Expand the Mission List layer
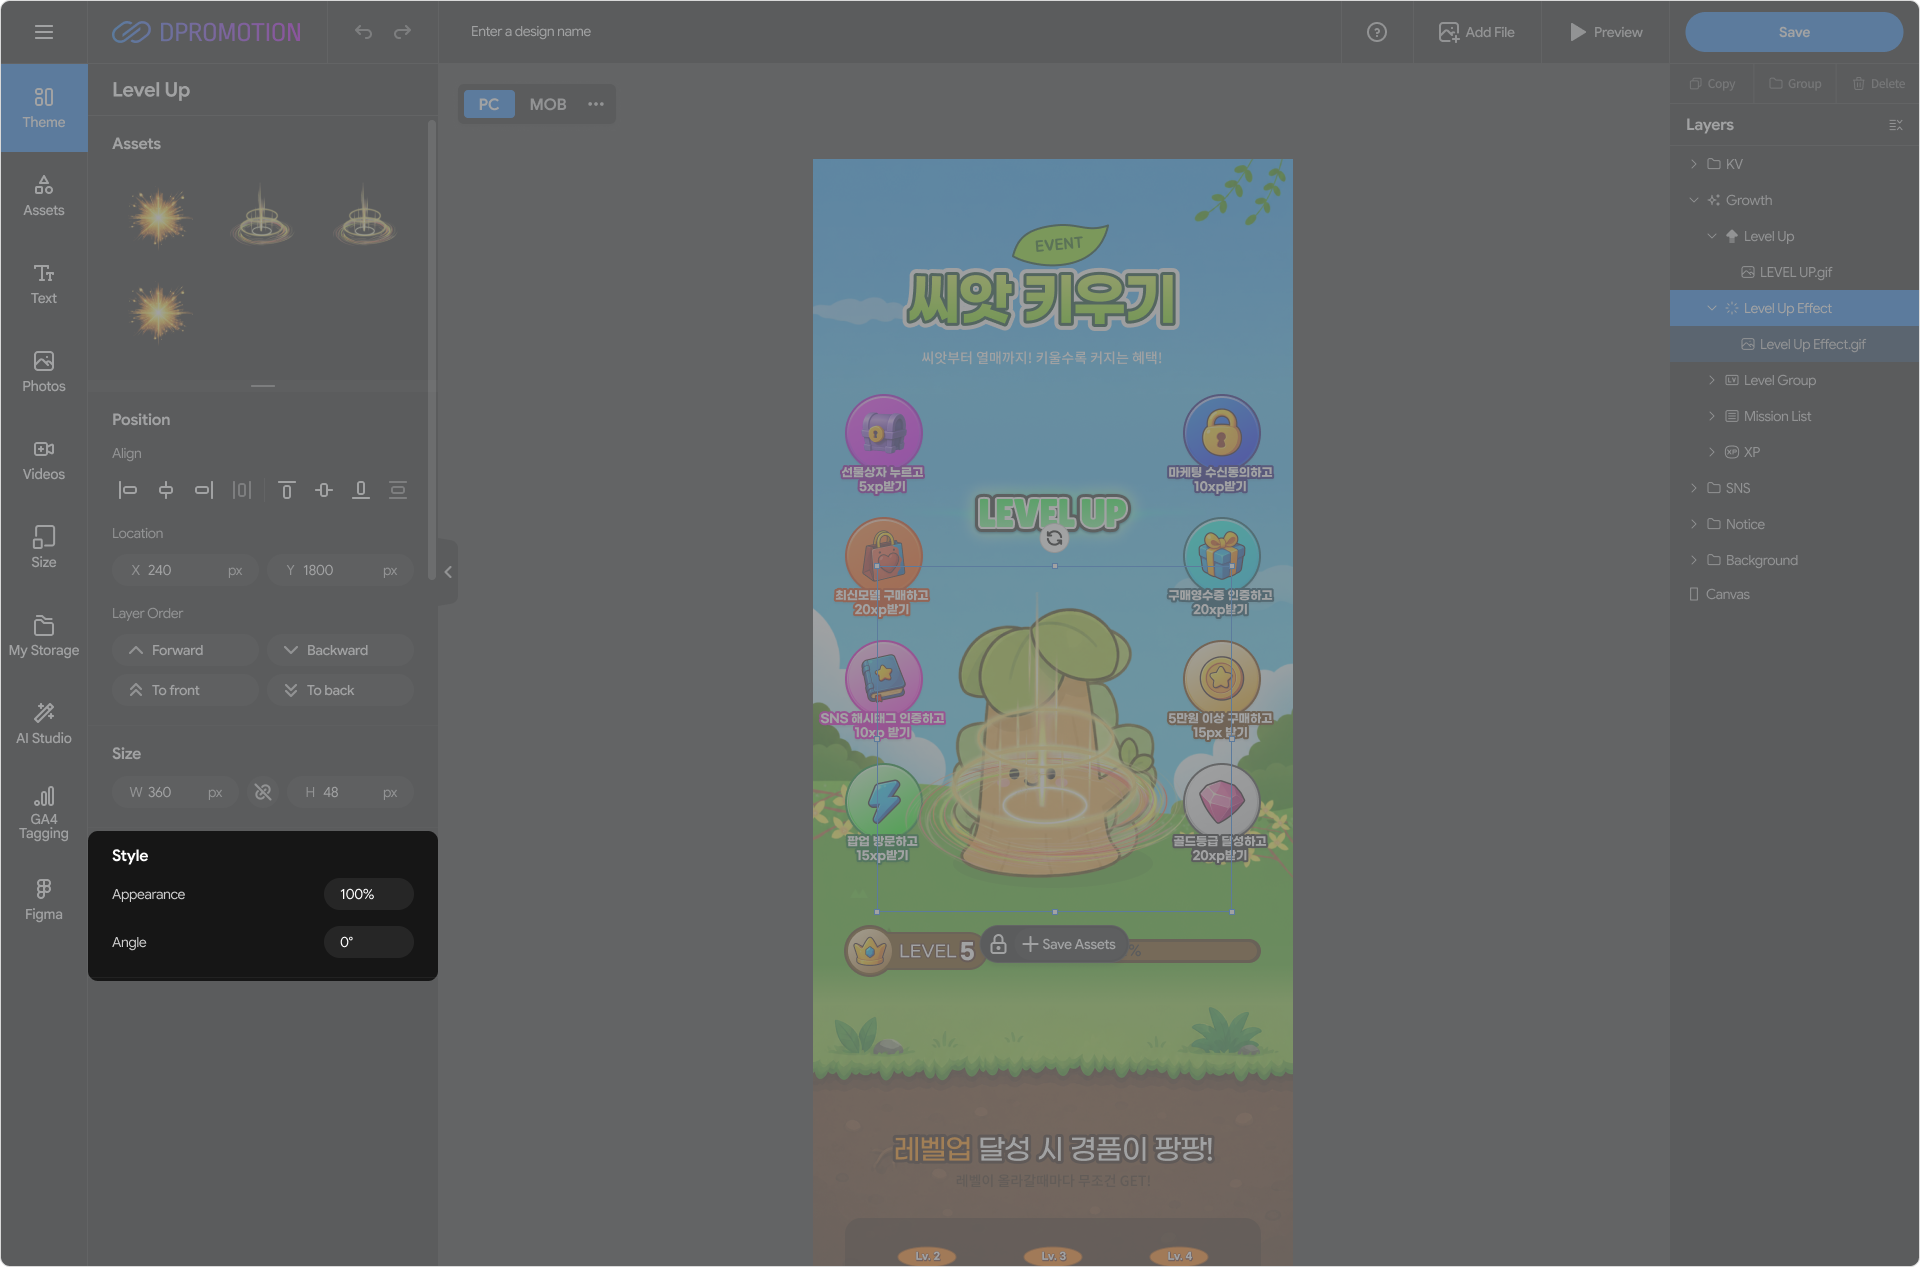This screenshot has height=1267, width=1920. point(1711,416)
